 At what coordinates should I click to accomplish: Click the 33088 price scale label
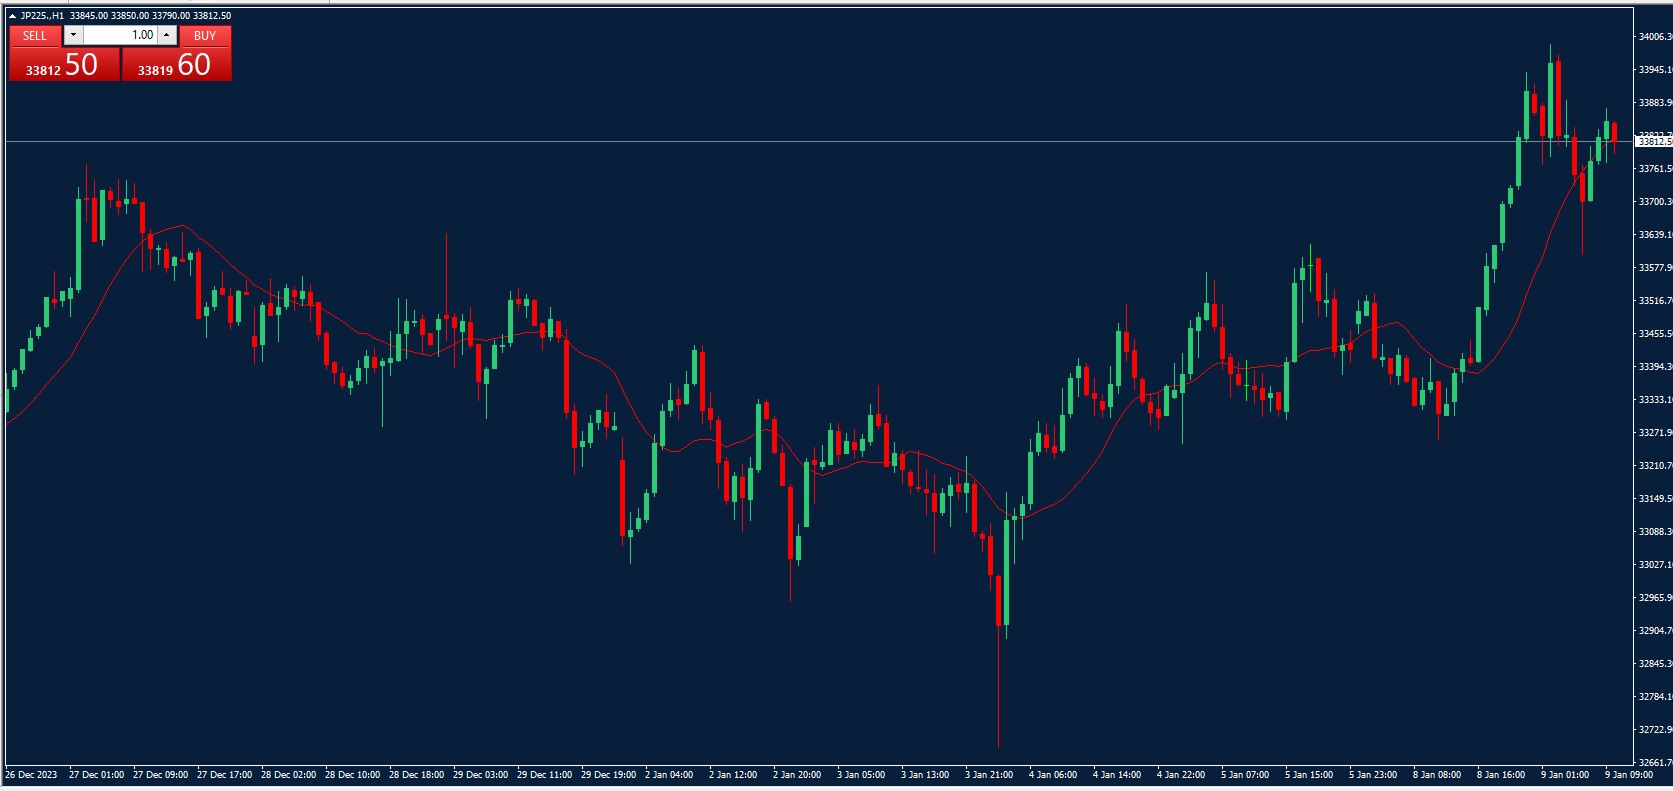(1655, 532)
